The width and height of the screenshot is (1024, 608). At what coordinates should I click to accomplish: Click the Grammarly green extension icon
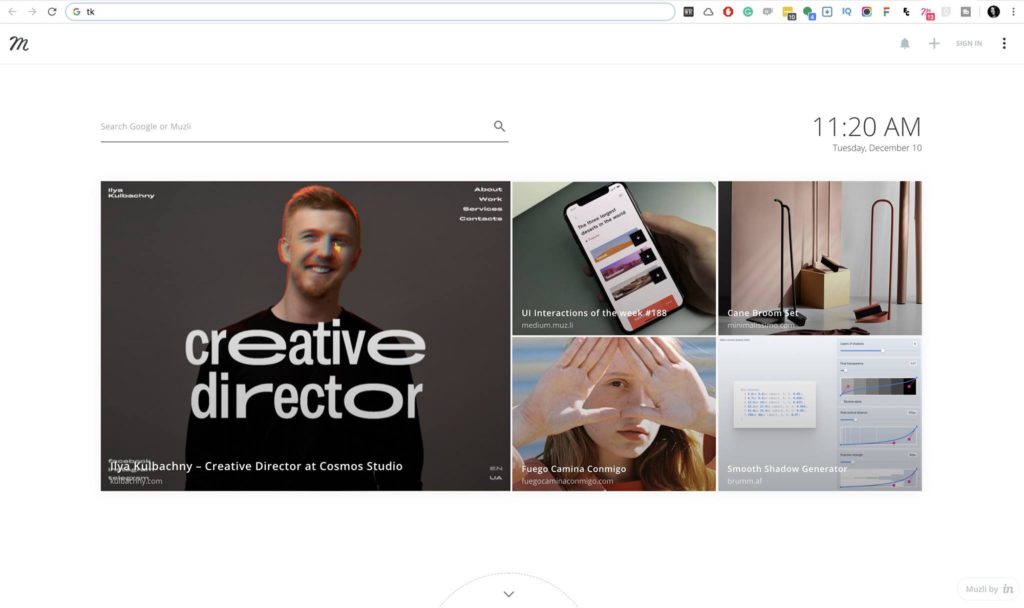tap(748, 12)
